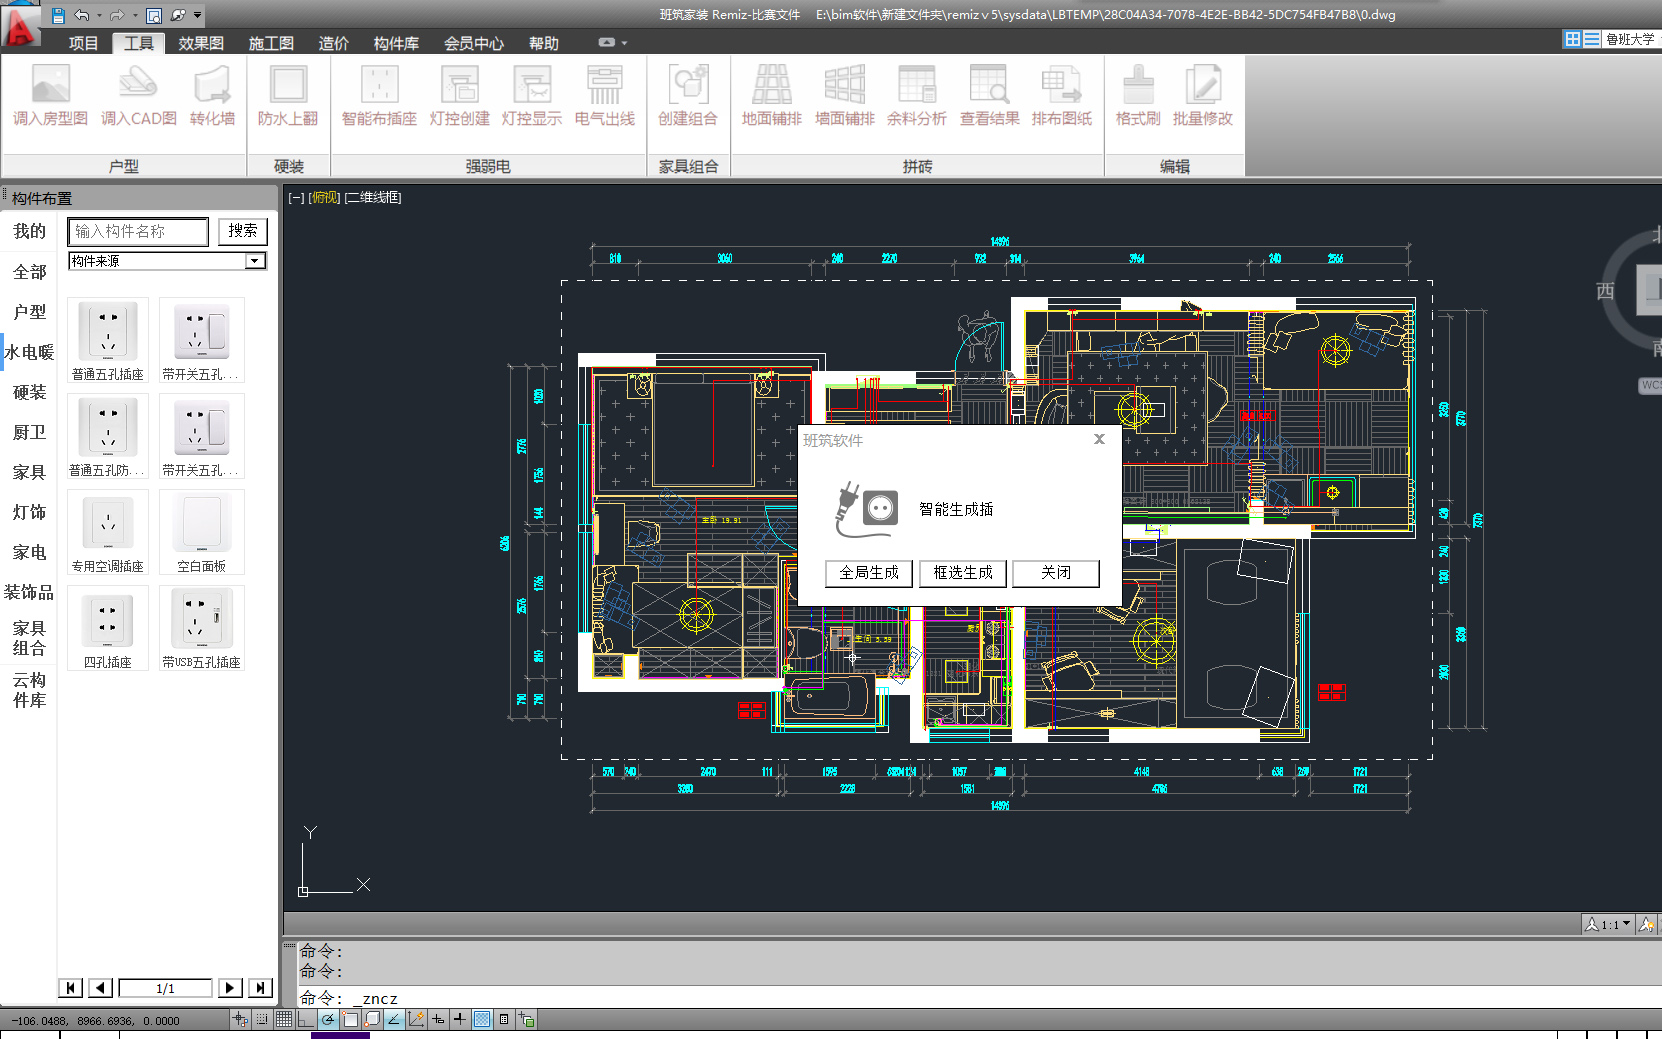
Task: Select the 四孔插座 component thumbnail
Action: coord(108,628)
